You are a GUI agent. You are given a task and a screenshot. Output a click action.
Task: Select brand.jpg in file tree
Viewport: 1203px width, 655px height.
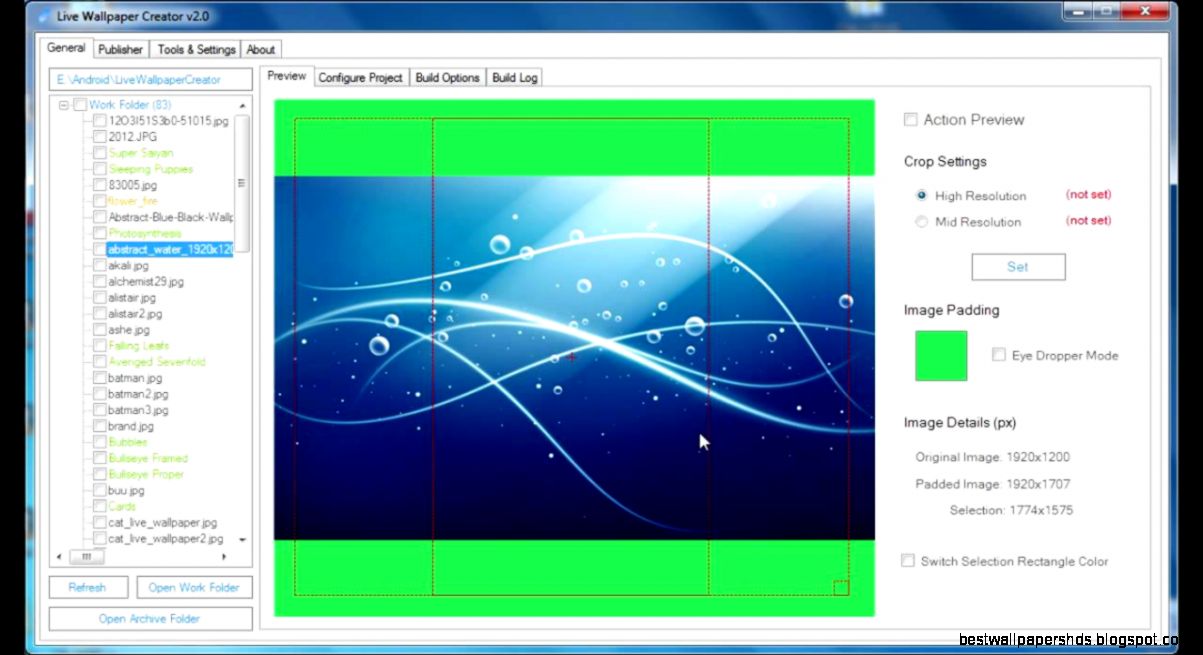(x=133, y=426)
